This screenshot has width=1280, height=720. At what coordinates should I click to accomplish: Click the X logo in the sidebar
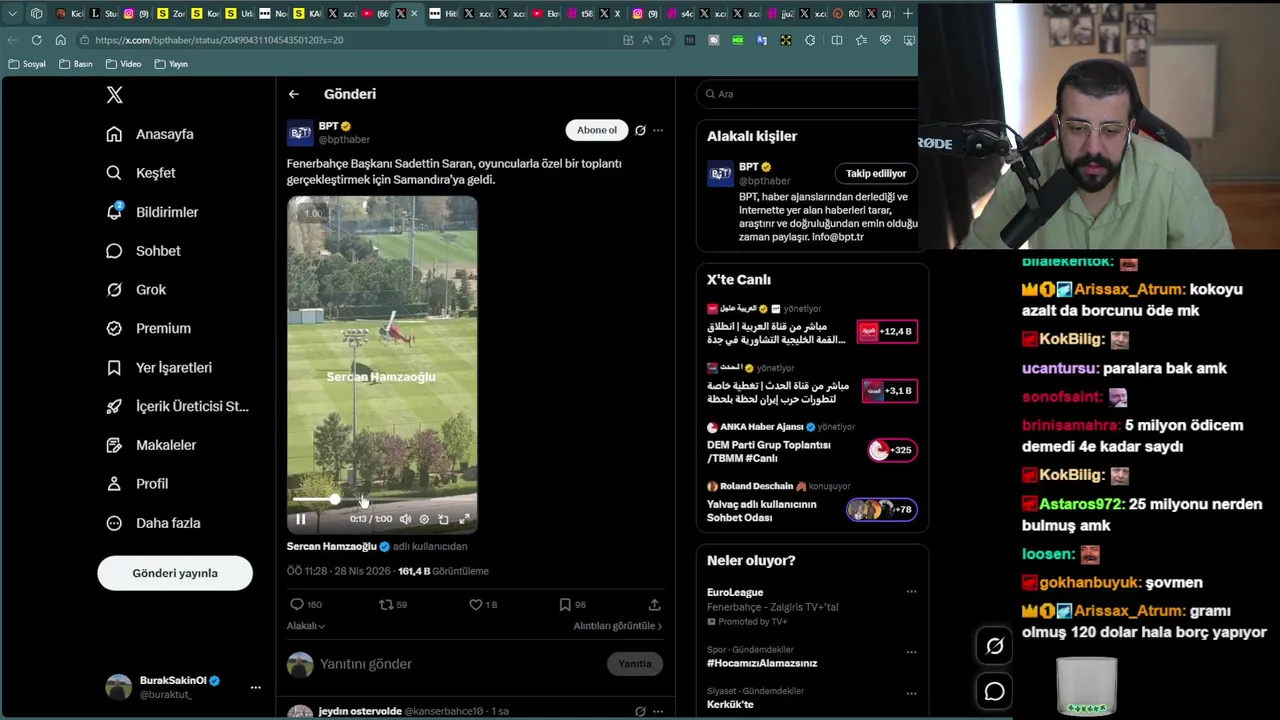[x=114, y=95]
